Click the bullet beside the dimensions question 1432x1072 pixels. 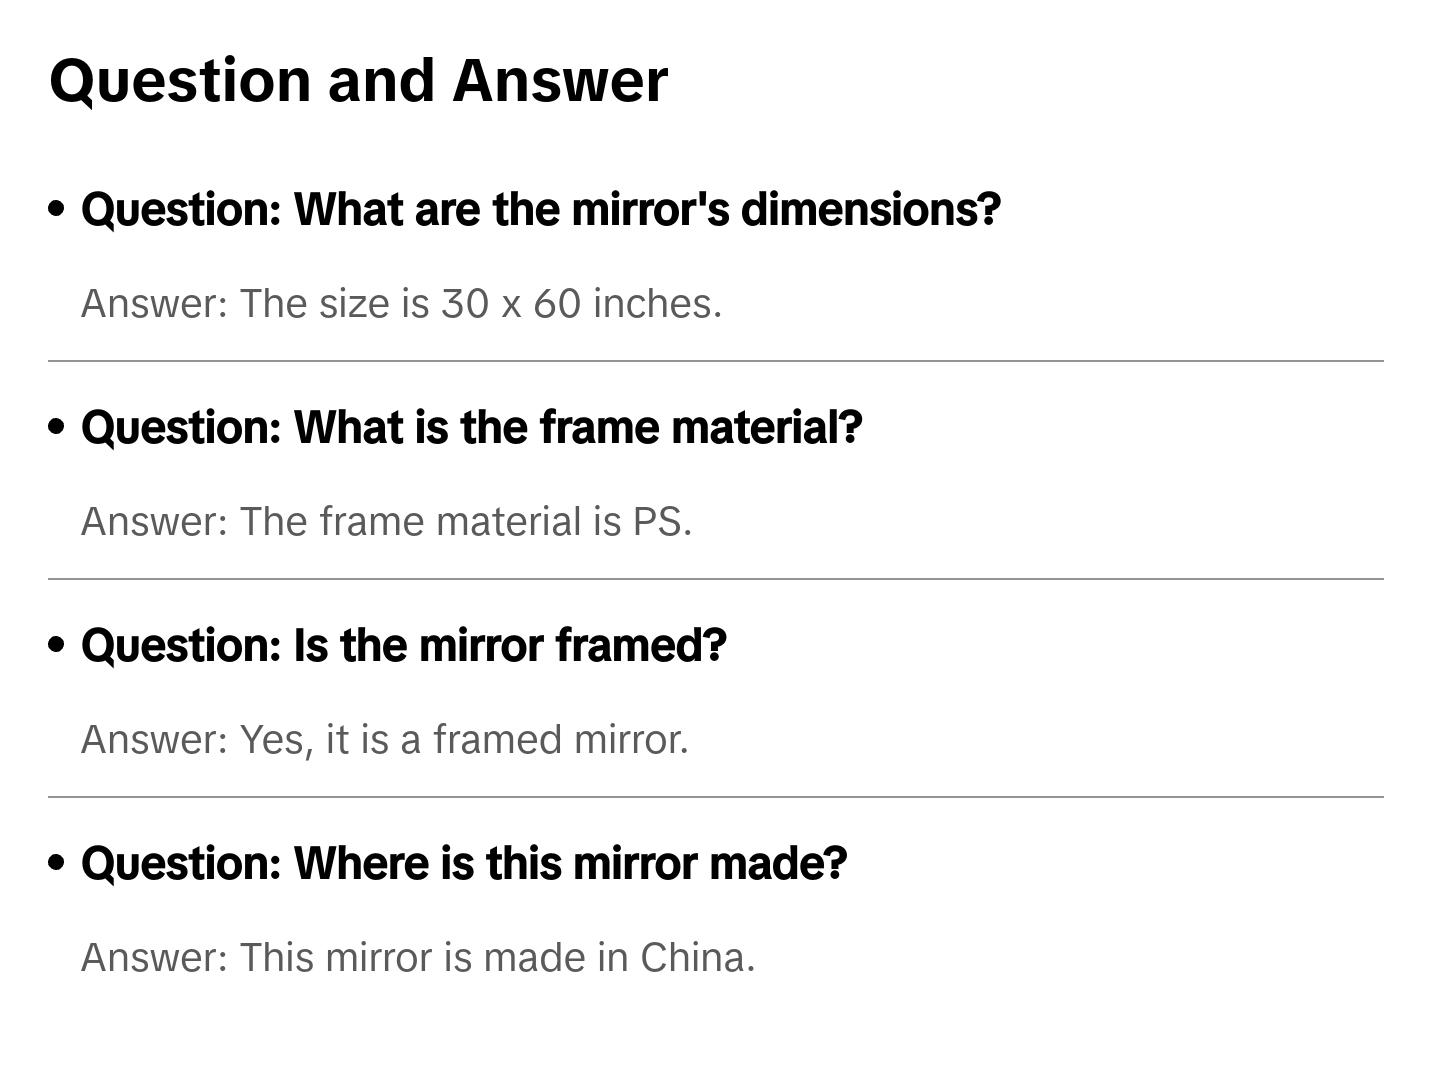tap(57, 209)
